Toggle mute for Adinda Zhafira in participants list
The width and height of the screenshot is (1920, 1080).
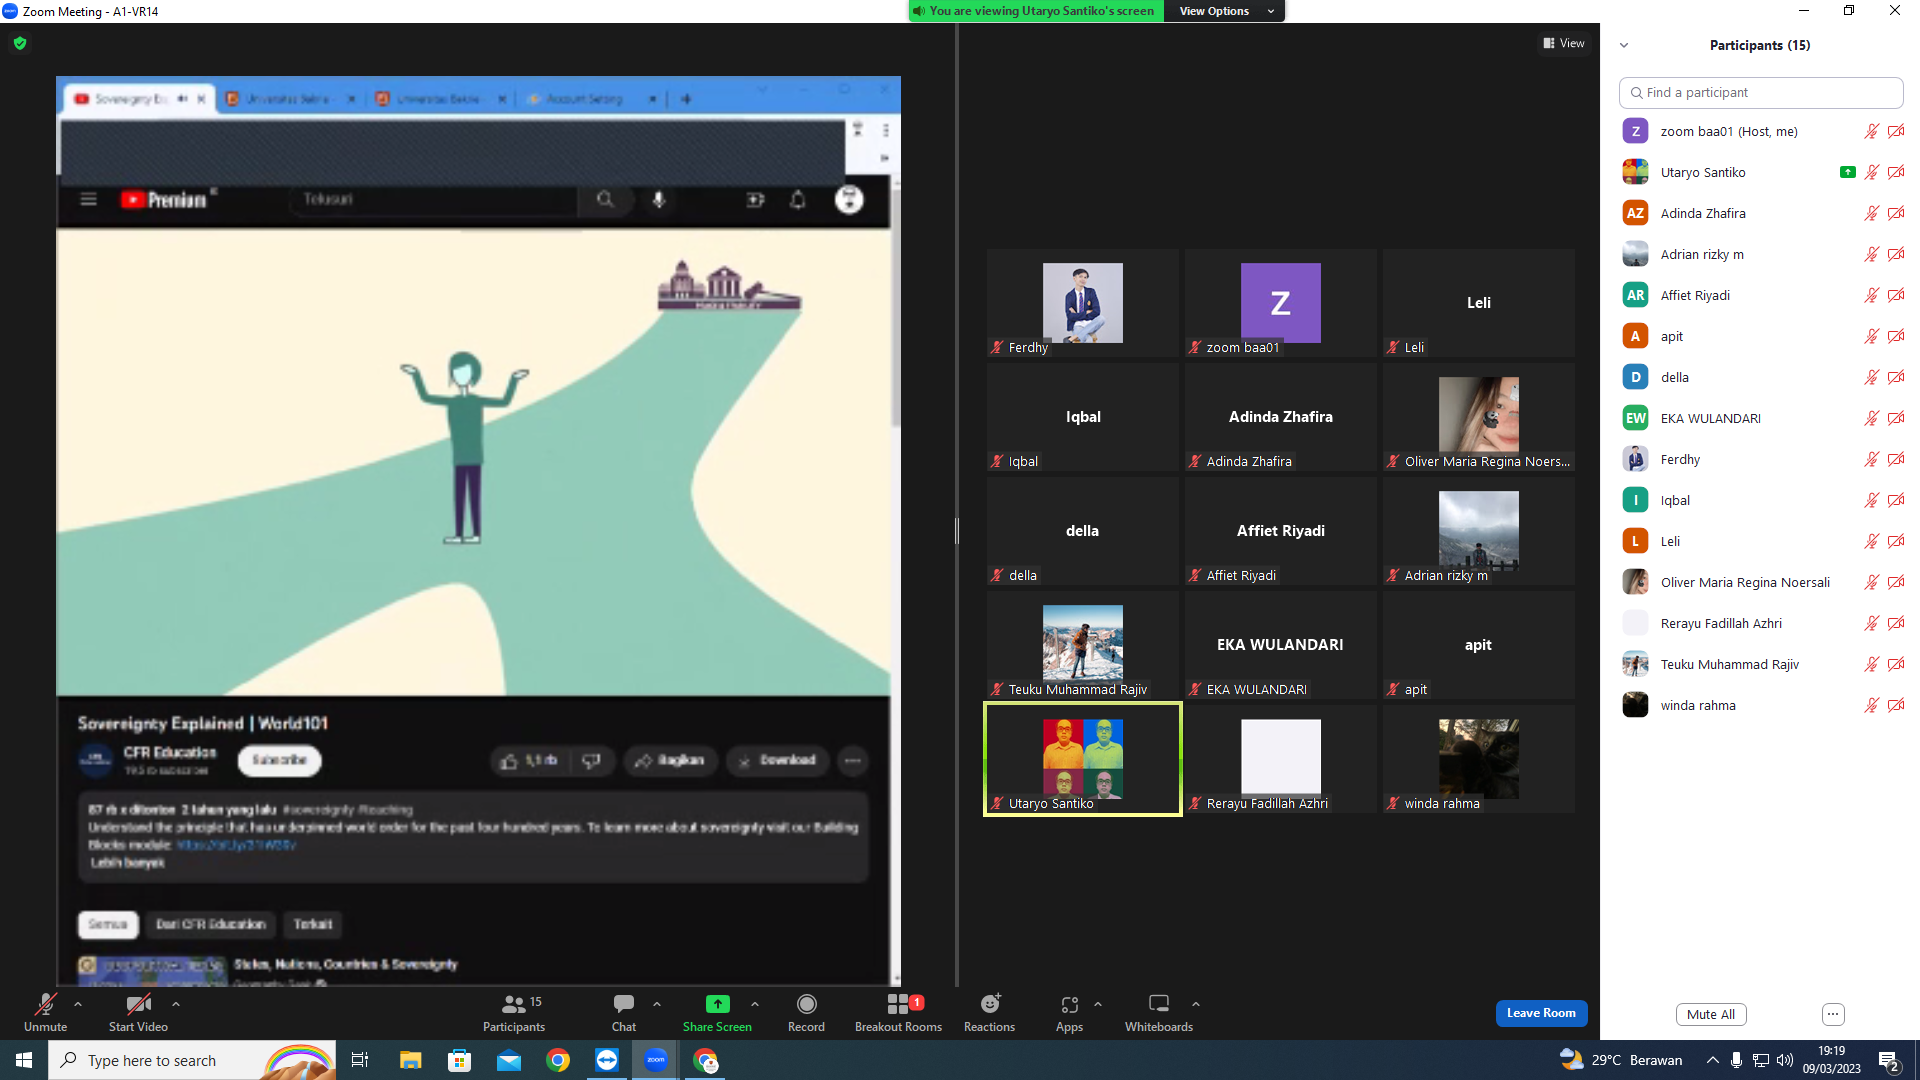tap(1871, 213)
